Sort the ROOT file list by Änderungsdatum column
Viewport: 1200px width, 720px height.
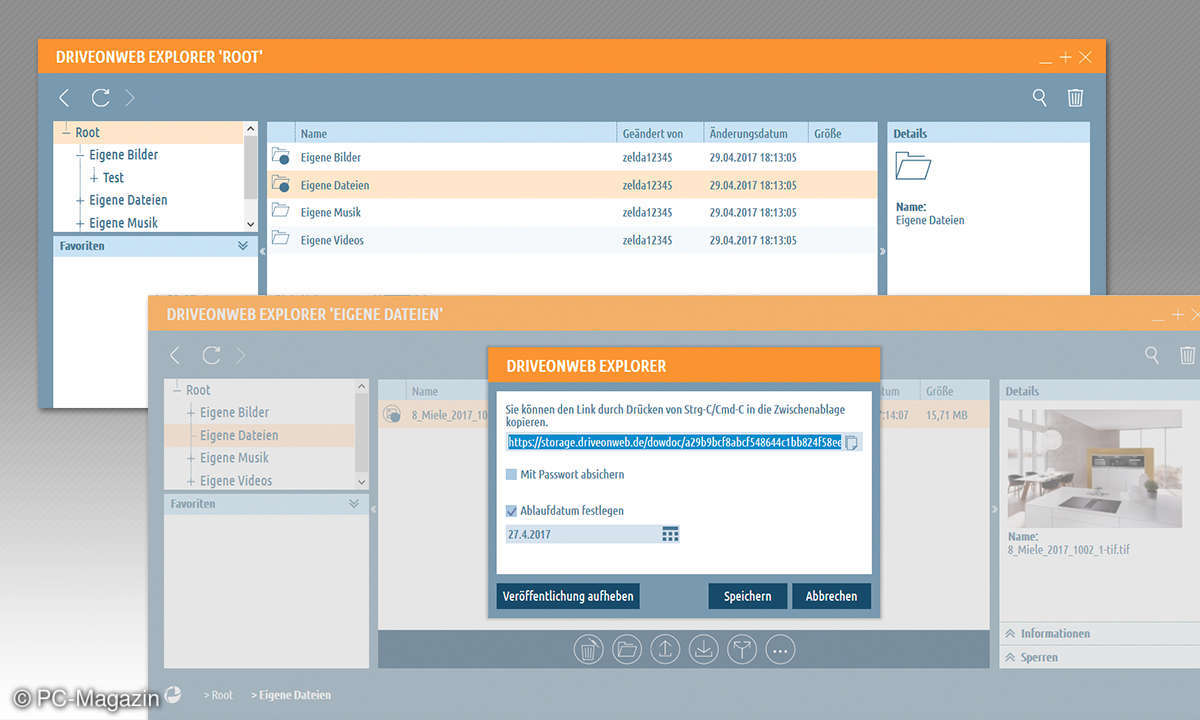coord(756,133)
